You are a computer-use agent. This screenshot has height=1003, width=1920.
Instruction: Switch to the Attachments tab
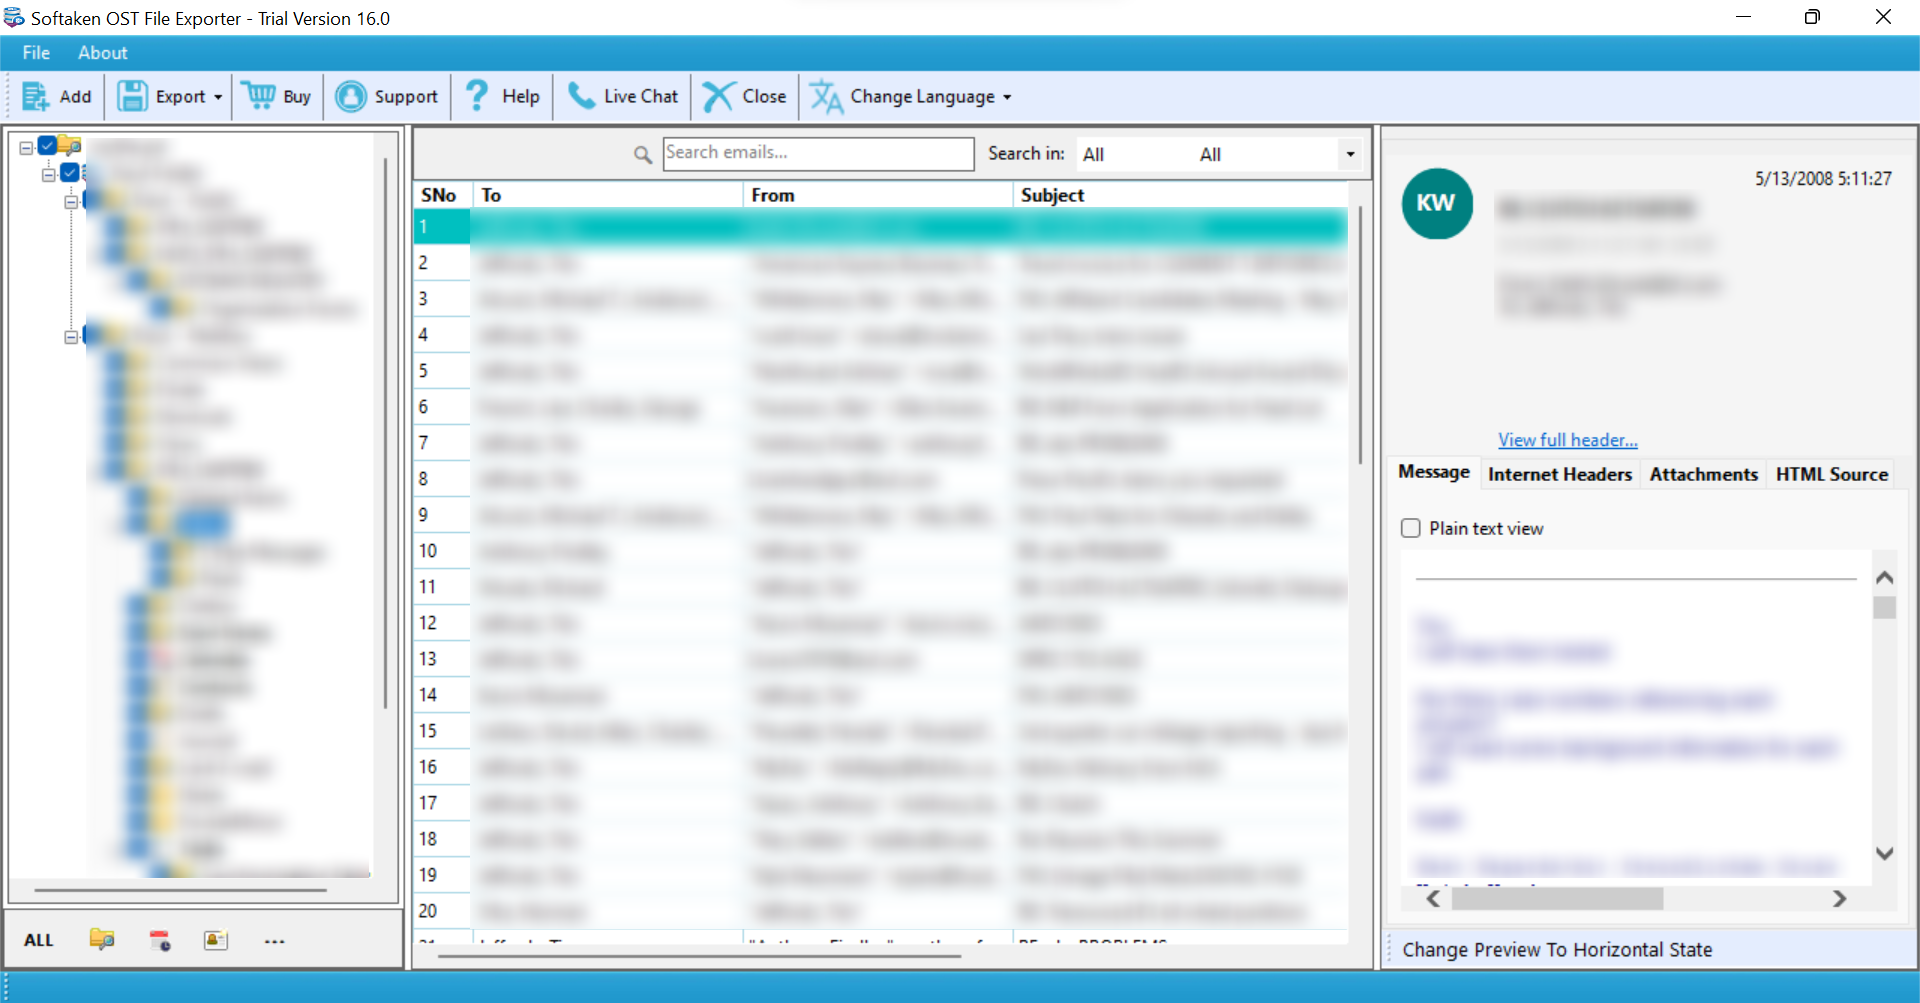pos(1703,474)
